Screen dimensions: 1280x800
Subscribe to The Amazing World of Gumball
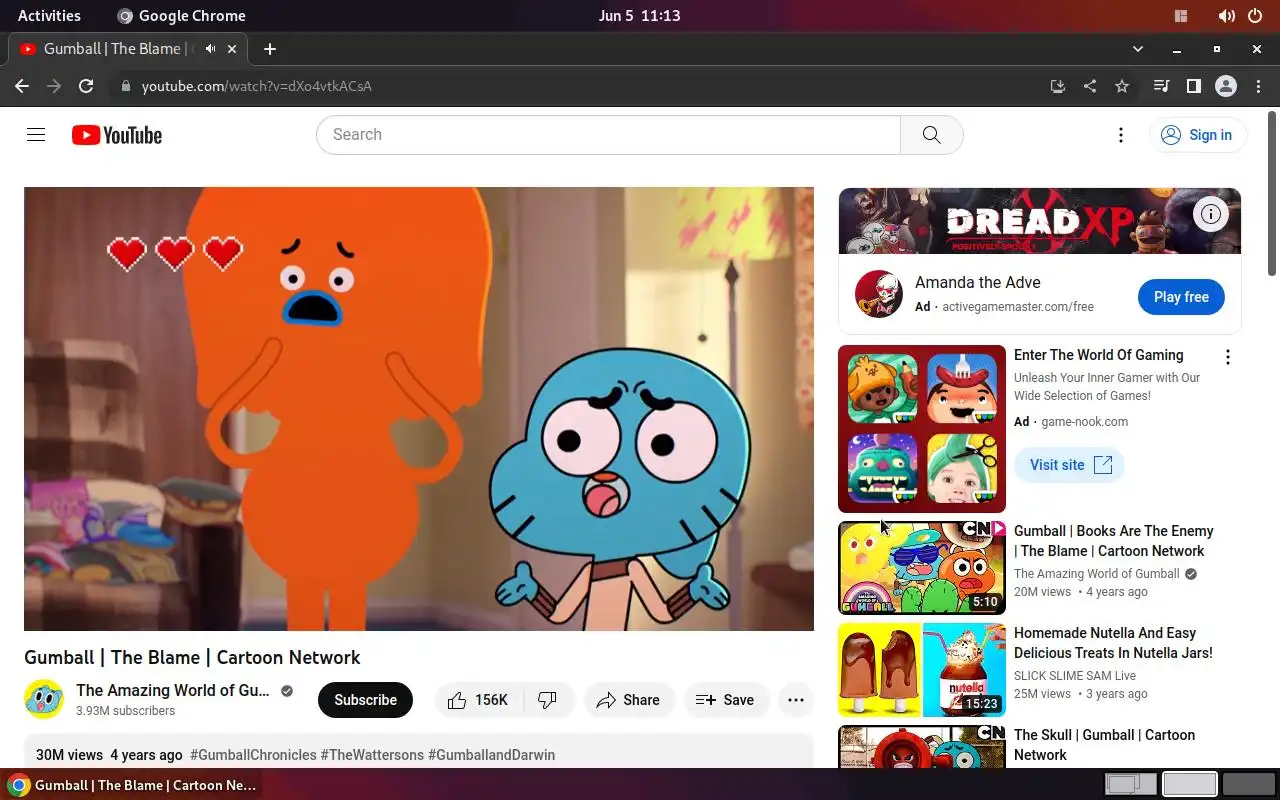pyautogui.click(x=365, y=700)
